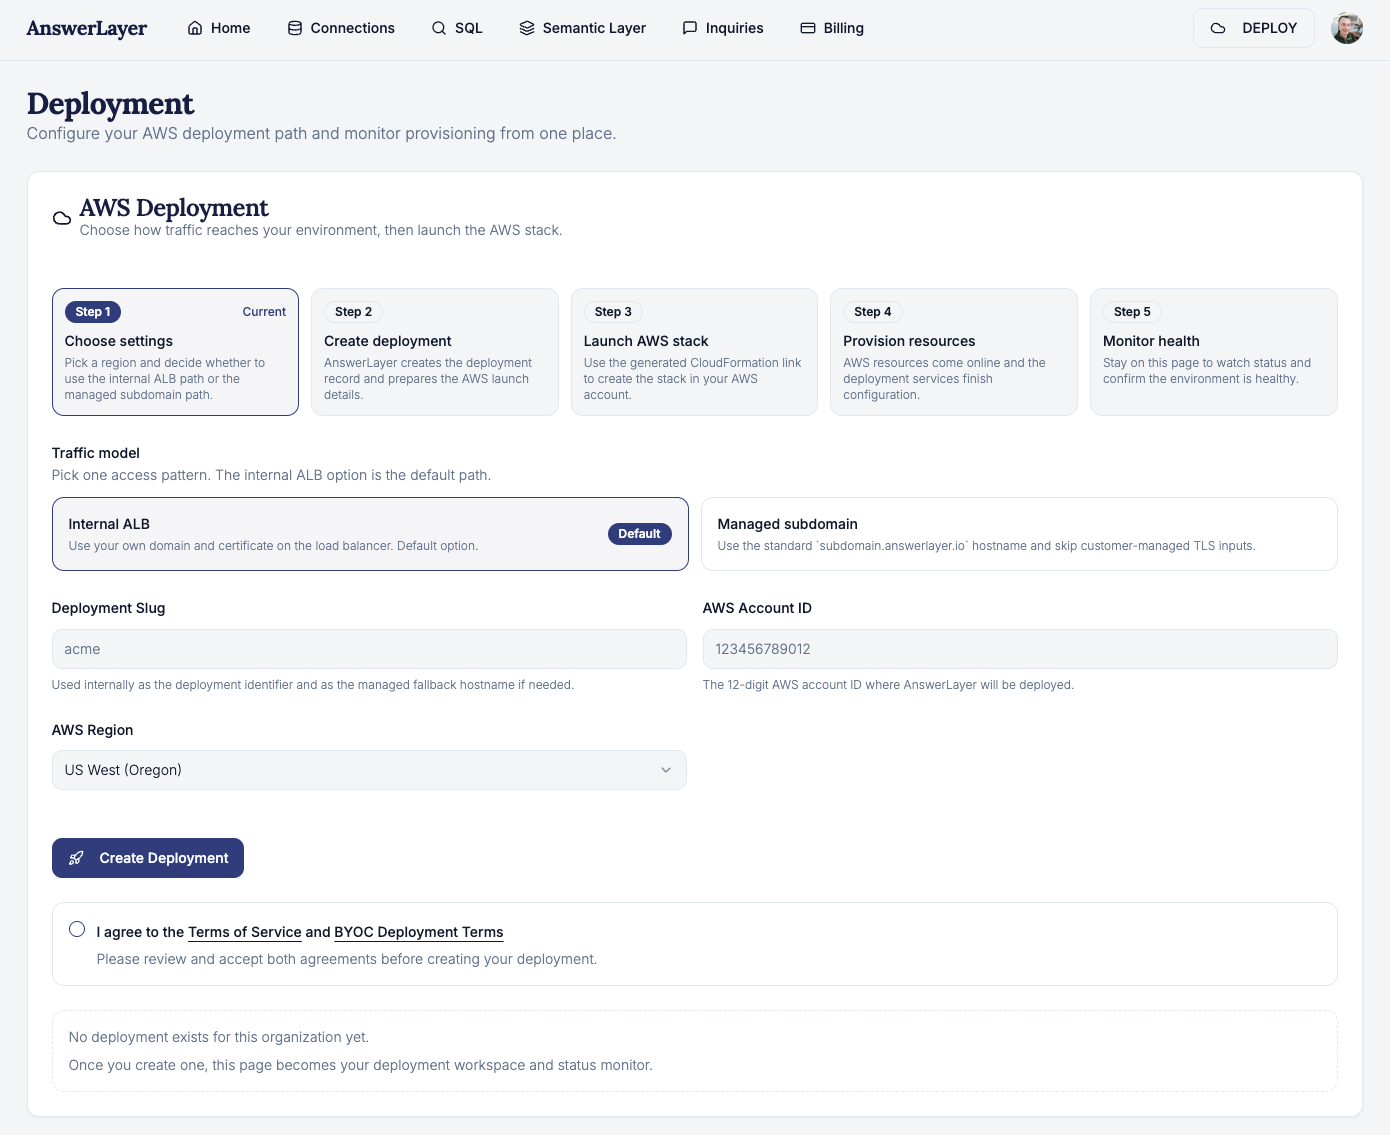The width and height of the screenshot is (1390, 1135).
Task: Click the Semantic Layer stack icon
Action: click(x=527, y=28)
